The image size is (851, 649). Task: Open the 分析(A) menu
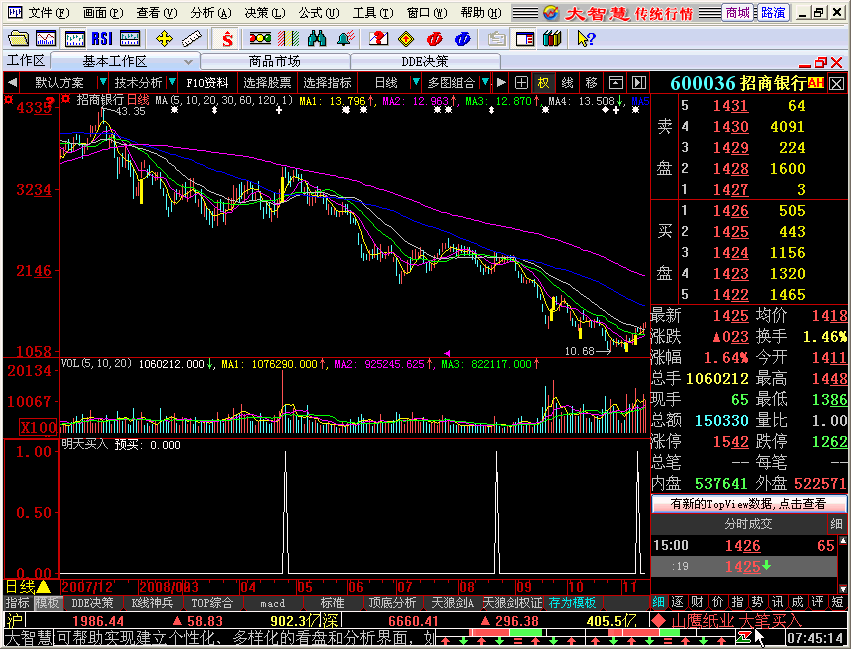point(211,12)
